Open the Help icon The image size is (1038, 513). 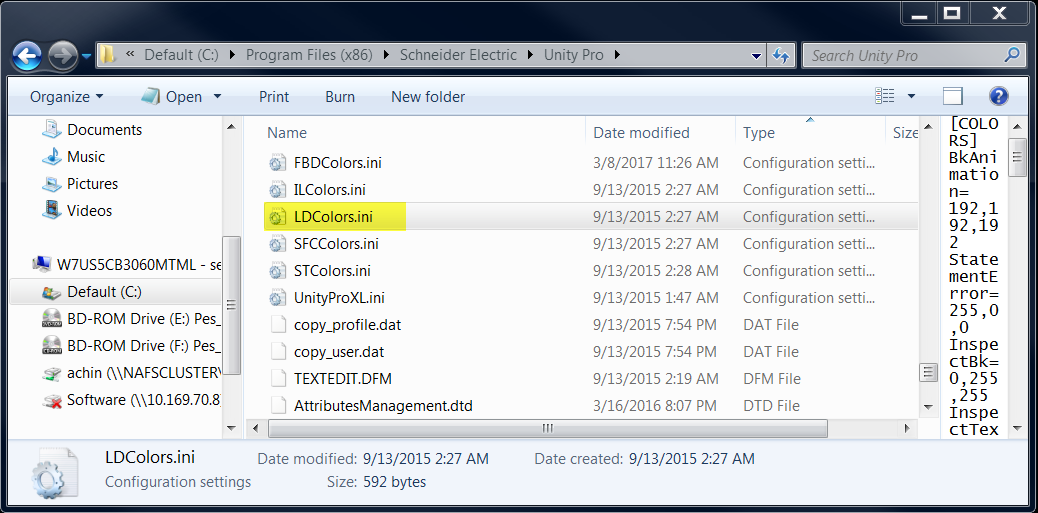click(x=998, y=97)
